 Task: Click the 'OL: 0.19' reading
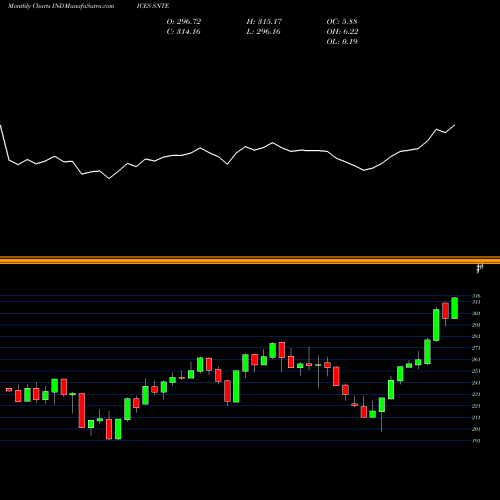(x=342, y=42)
